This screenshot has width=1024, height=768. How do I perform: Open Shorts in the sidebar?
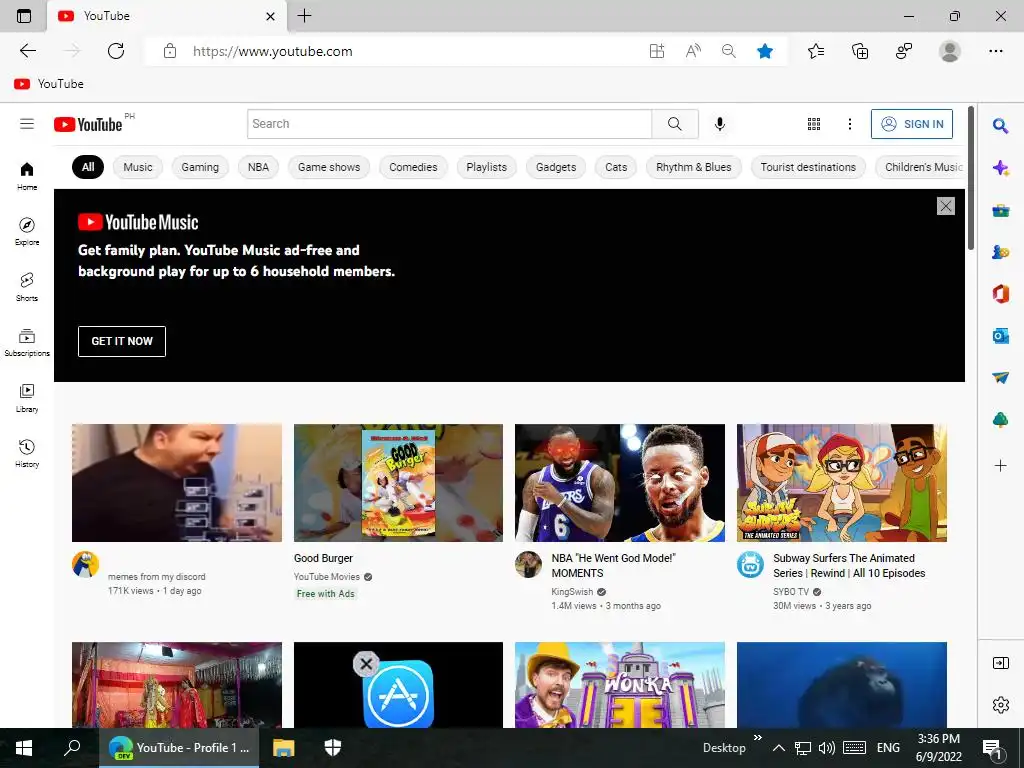point(27,287)
